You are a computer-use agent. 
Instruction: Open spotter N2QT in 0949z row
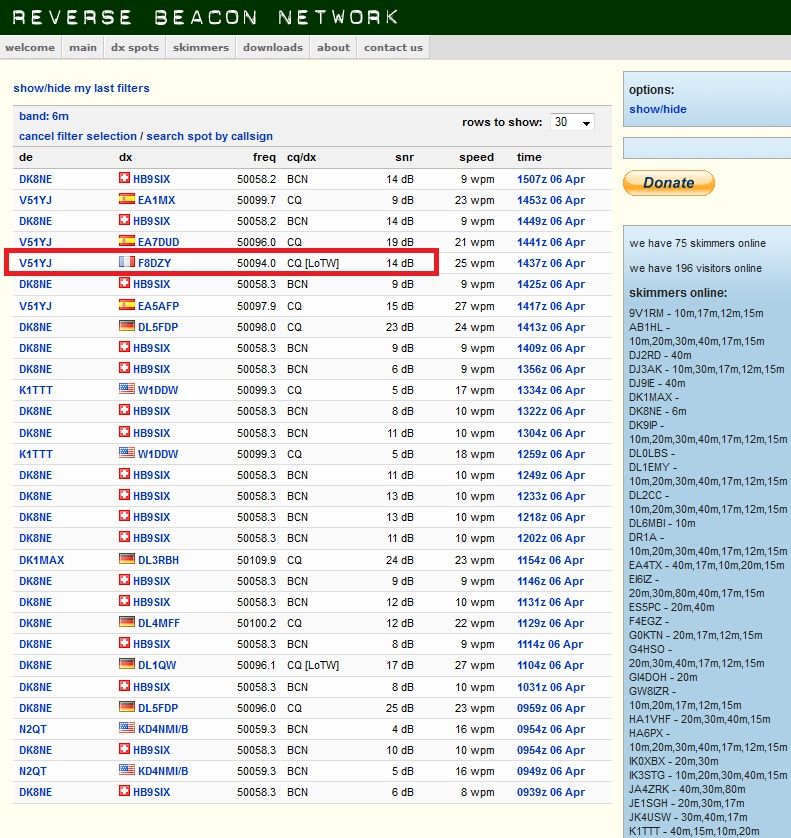tap(33, 771)
